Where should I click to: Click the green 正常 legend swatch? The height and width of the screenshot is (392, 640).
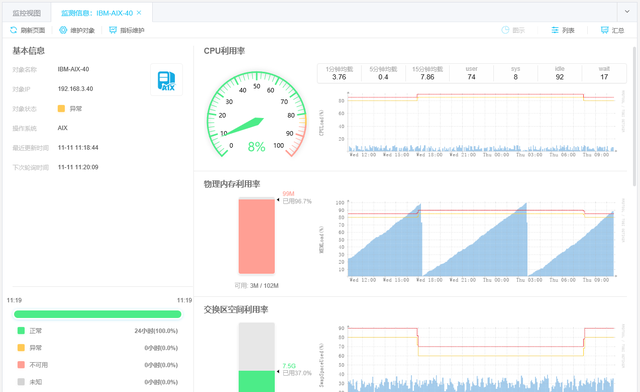(x=21, y=330)
